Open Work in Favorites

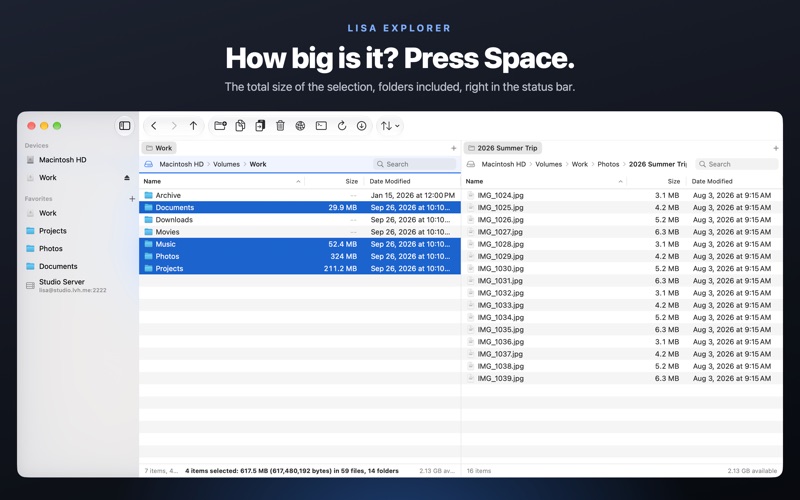(78, 213)
